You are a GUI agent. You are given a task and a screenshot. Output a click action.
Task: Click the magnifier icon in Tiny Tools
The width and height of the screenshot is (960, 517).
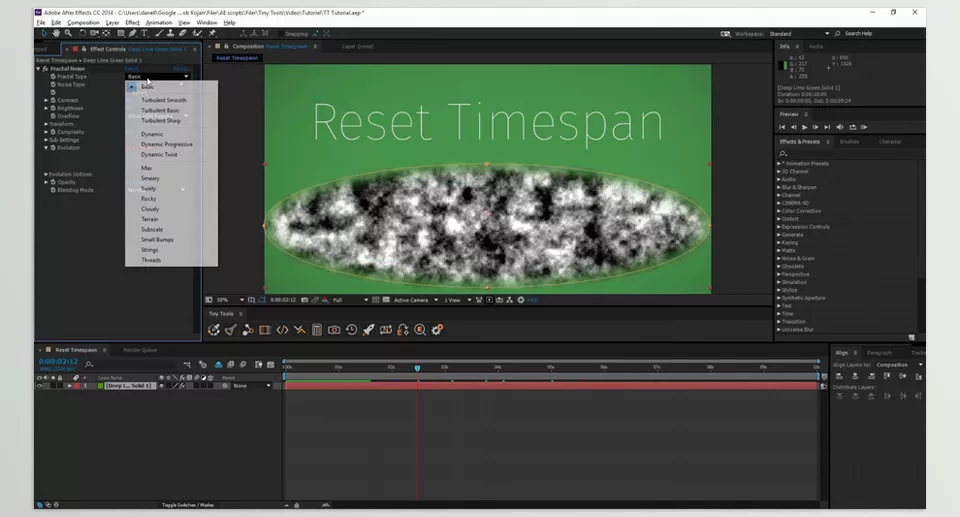(420, 330)
